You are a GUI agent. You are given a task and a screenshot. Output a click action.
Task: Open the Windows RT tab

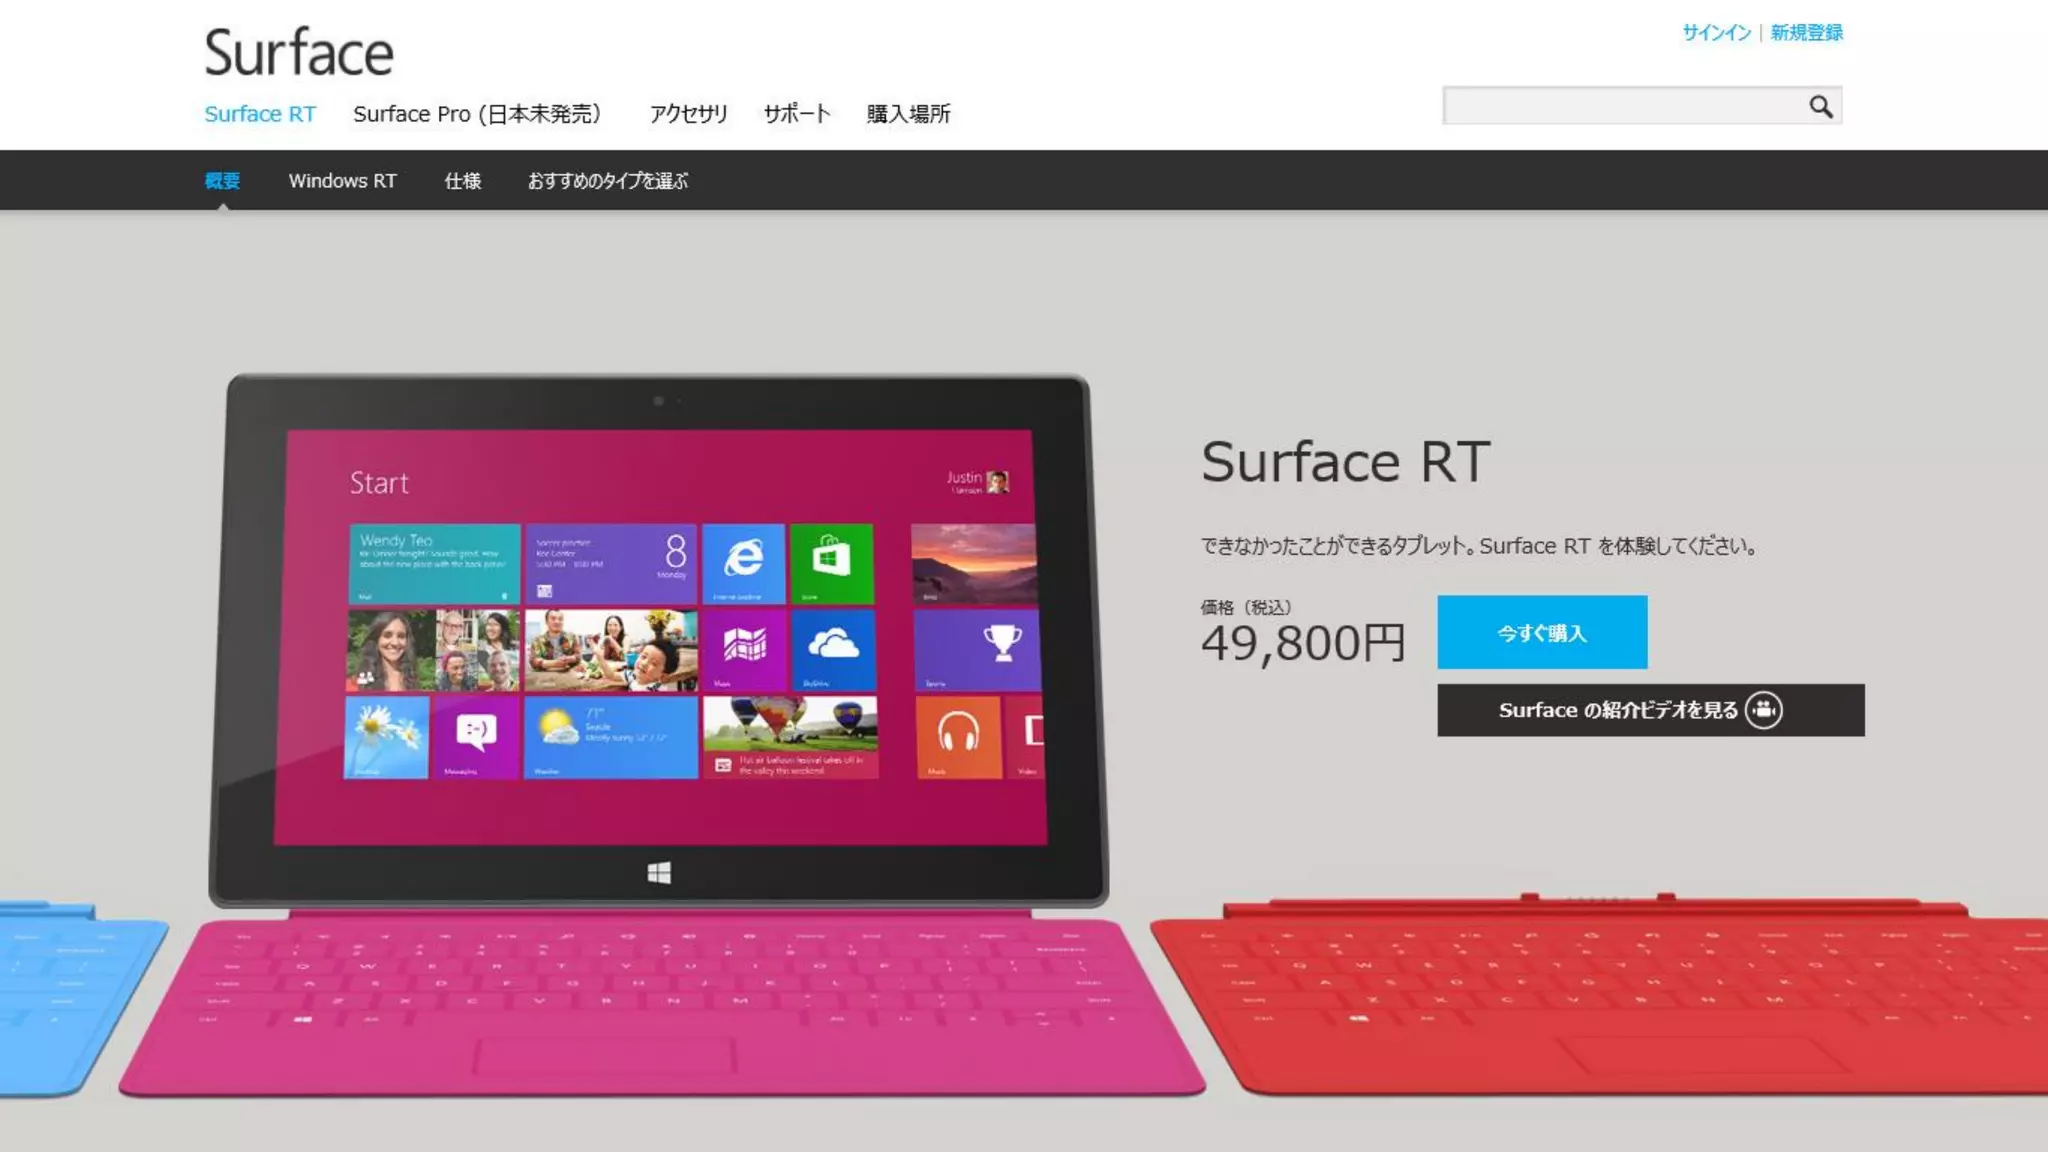(343, 181)
